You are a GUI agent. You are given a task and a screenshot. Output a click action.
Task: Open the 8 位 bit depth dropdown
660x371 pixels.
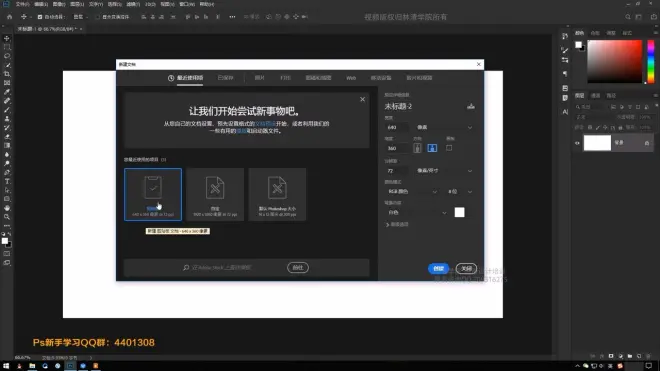pyautogui.click(x=460, y=192)
